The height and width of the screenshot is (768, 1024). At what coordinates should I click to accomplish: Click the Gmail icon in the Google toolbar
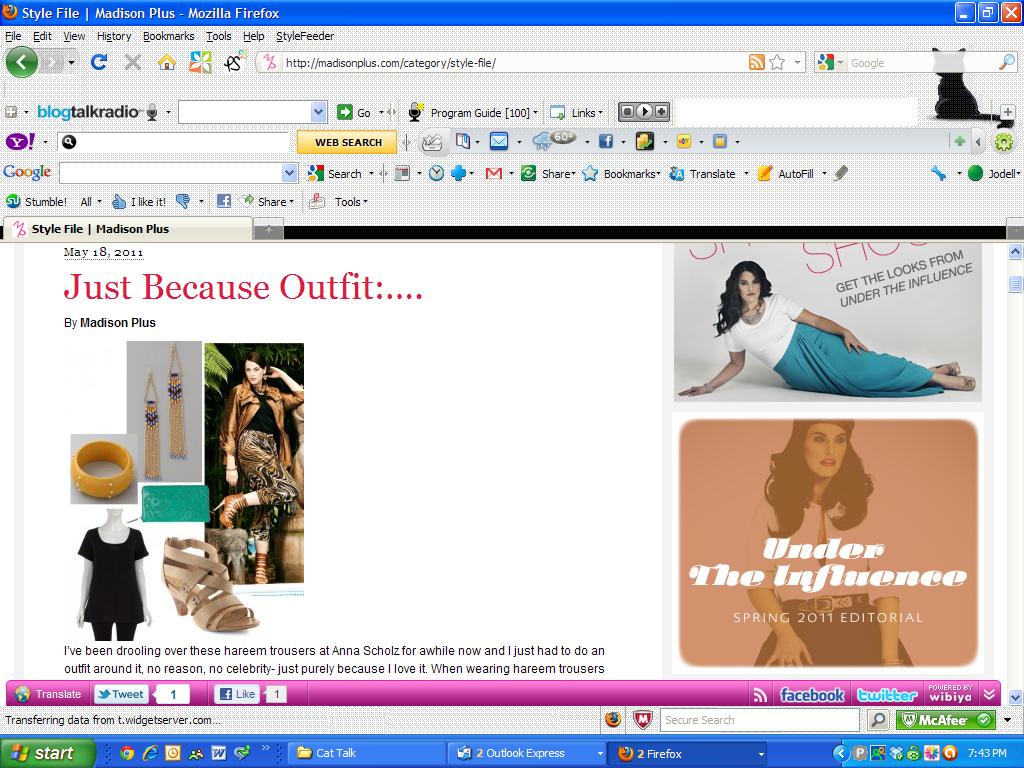point(494,174)
